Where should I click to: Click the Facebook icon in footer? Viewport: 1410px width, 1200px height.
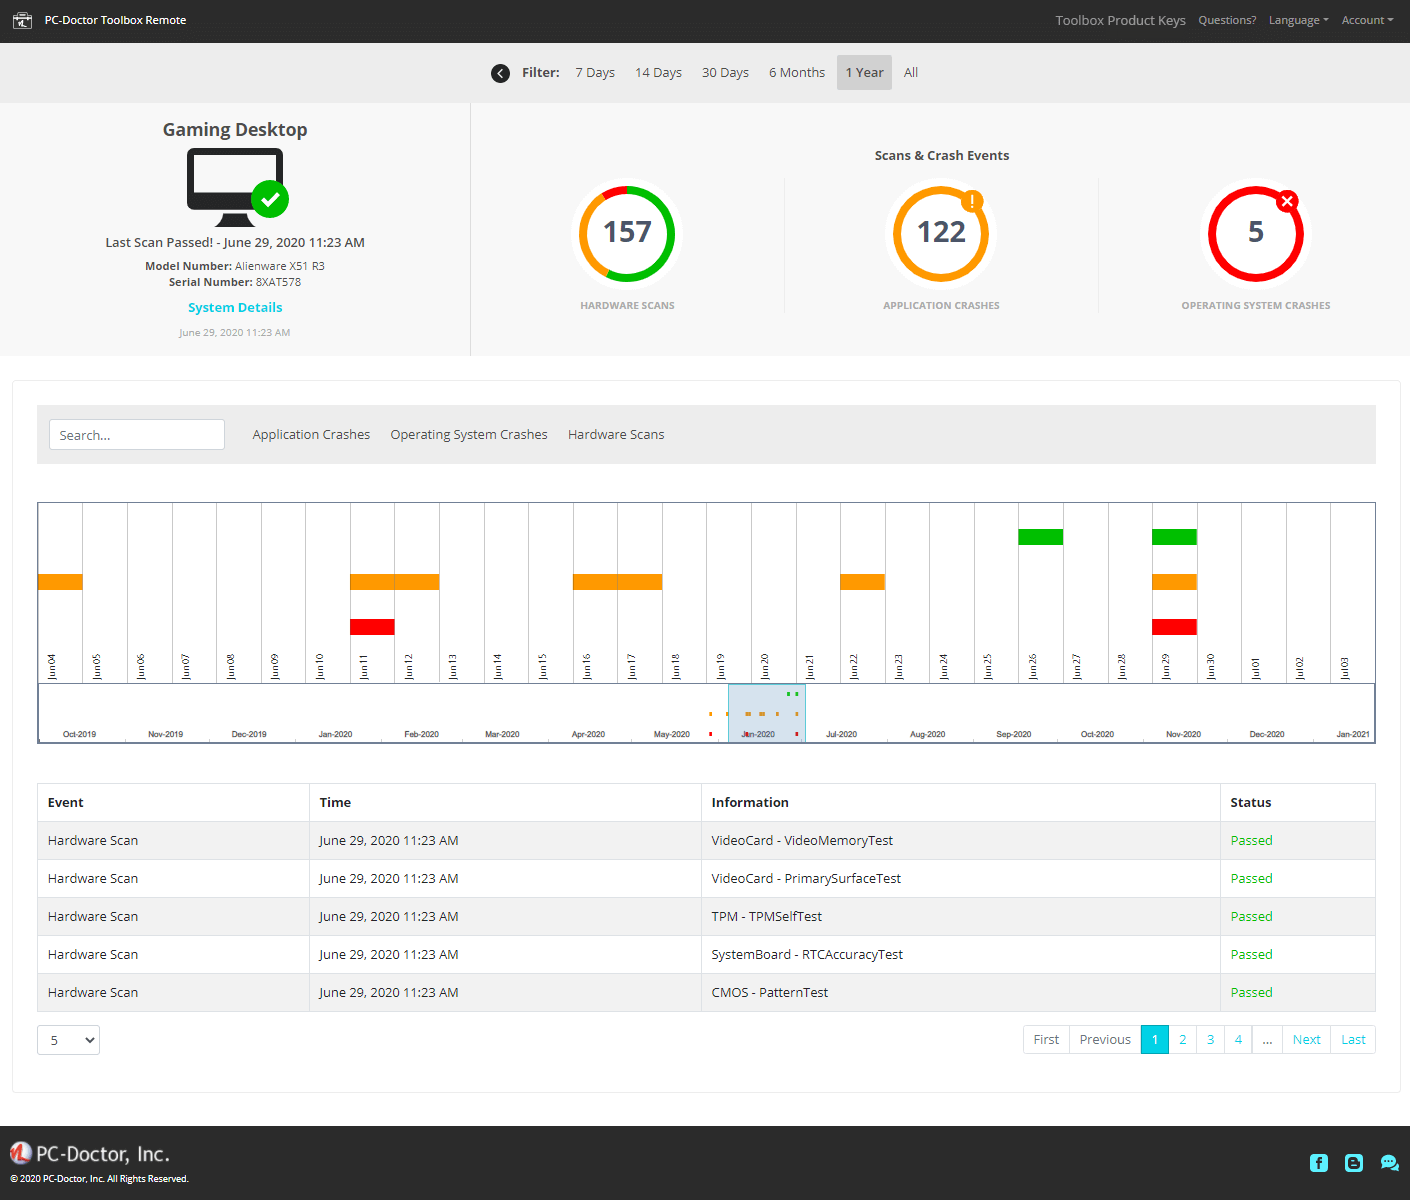[1318, 1163]
